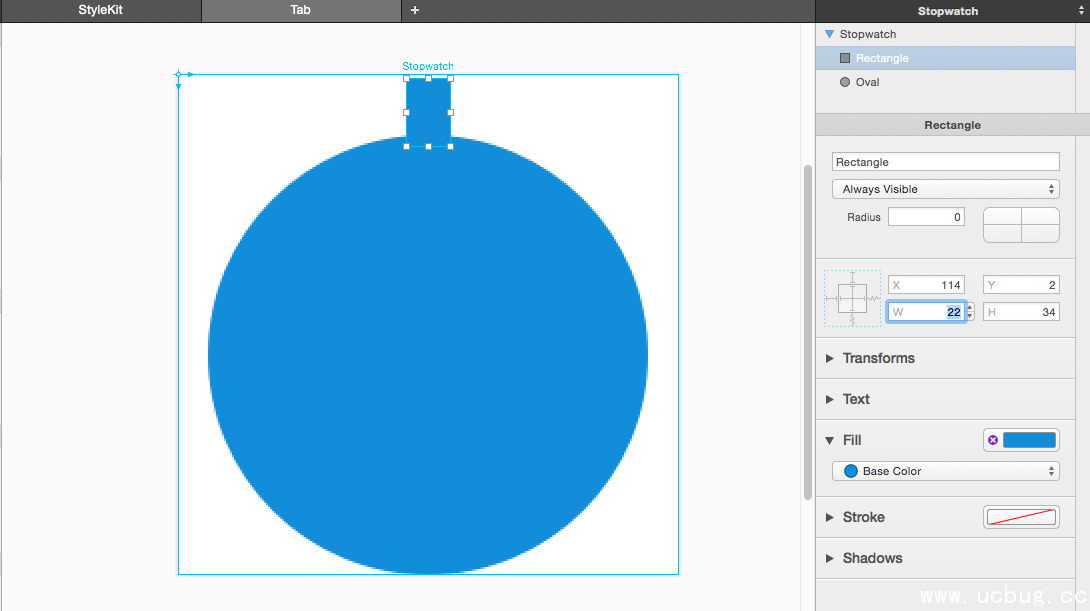Click the Radius input field

point(926,217)
